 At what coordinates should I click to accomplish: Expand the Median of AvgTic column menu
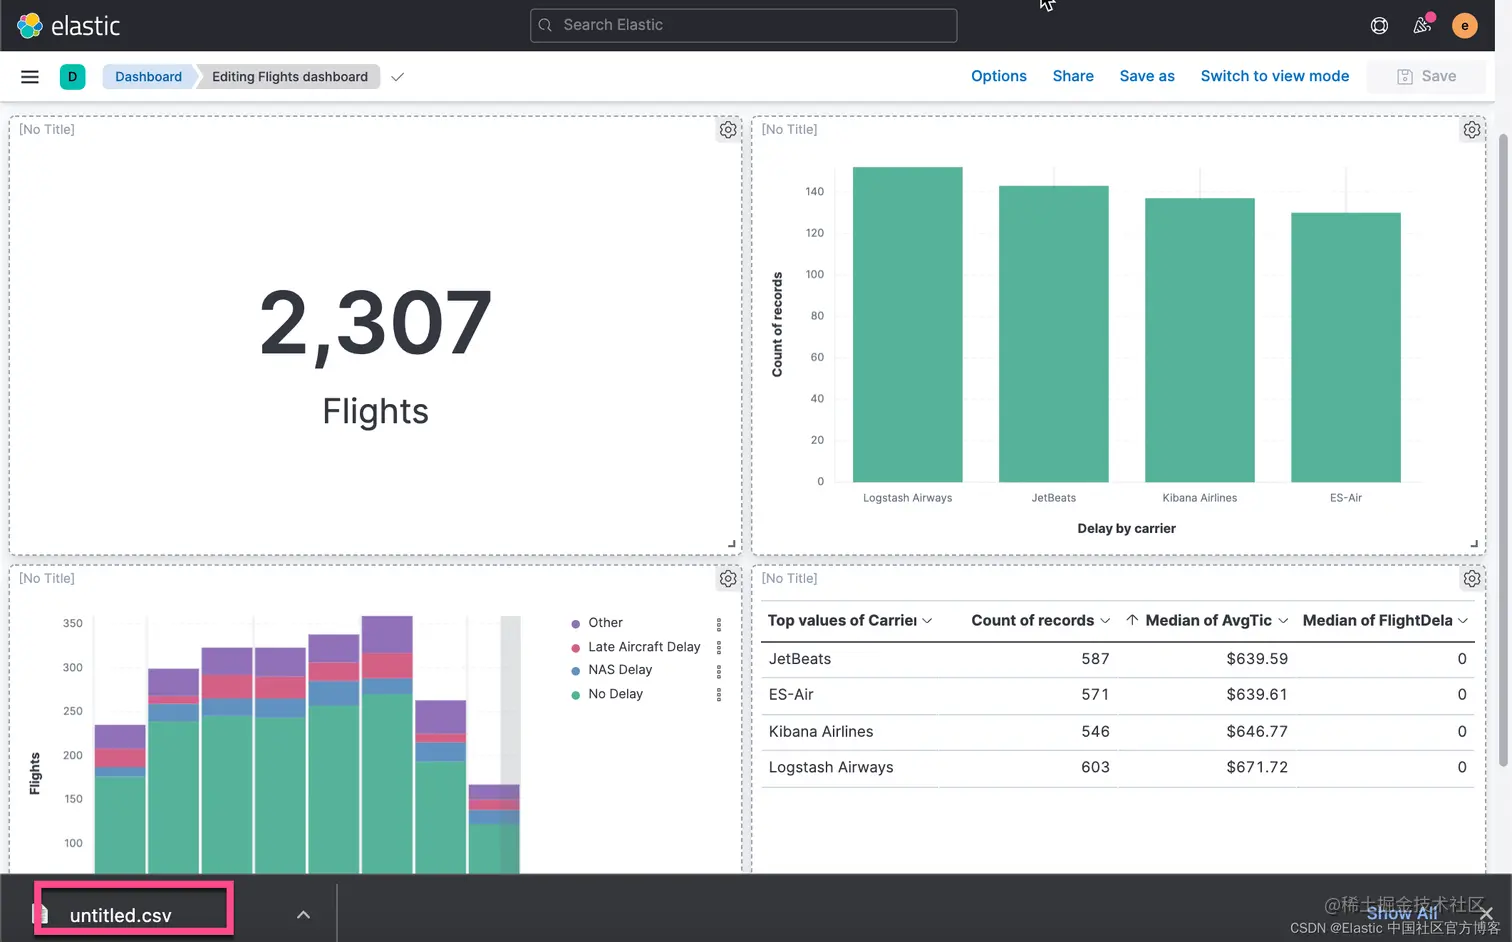1283,621
